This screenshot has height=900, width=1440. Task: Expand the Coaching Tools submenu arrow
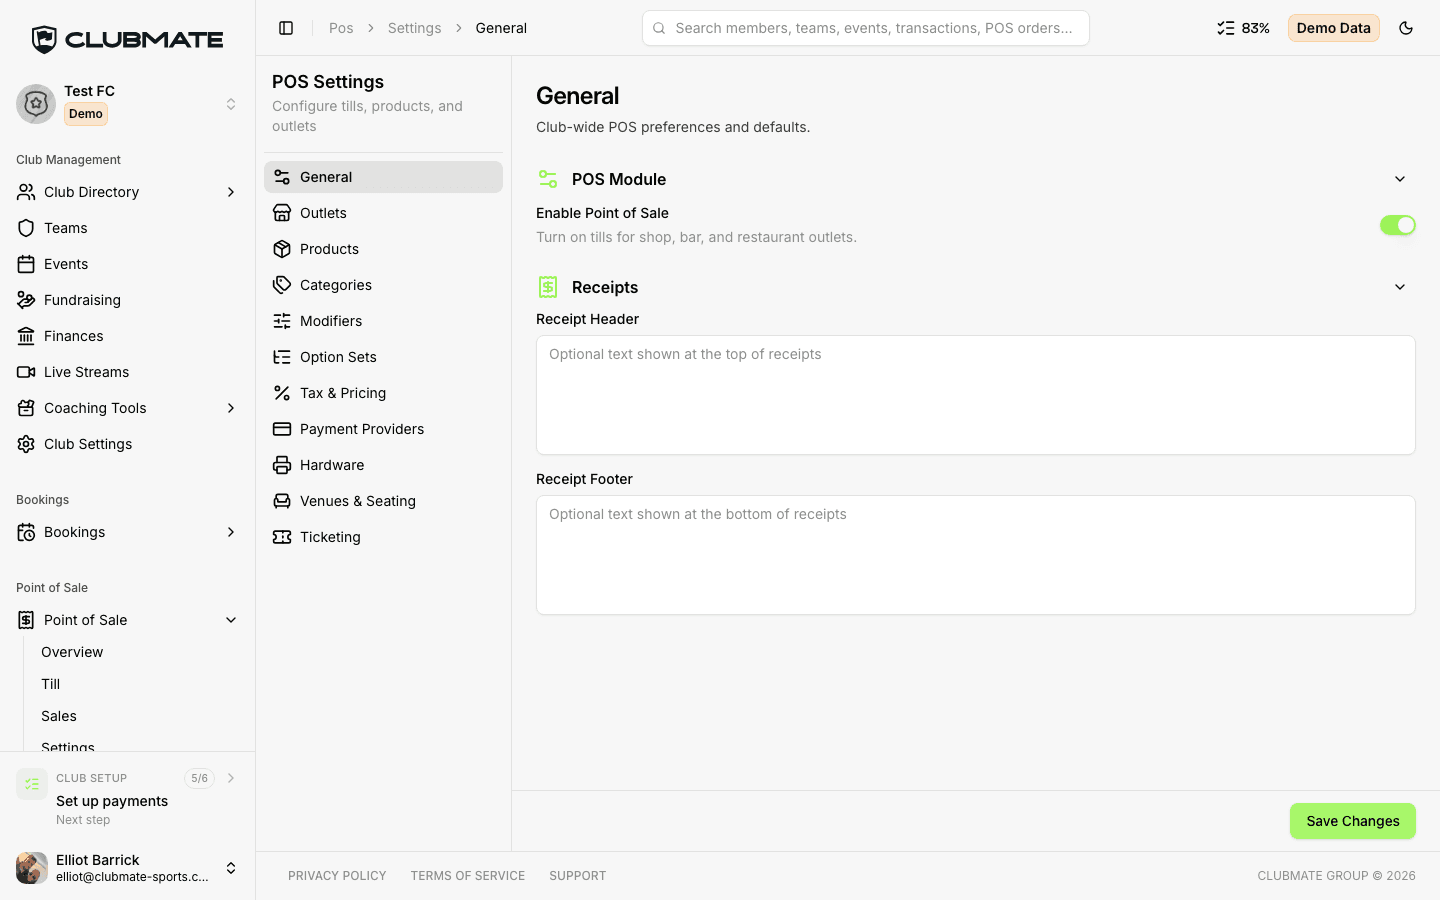(x=231, y=408)
